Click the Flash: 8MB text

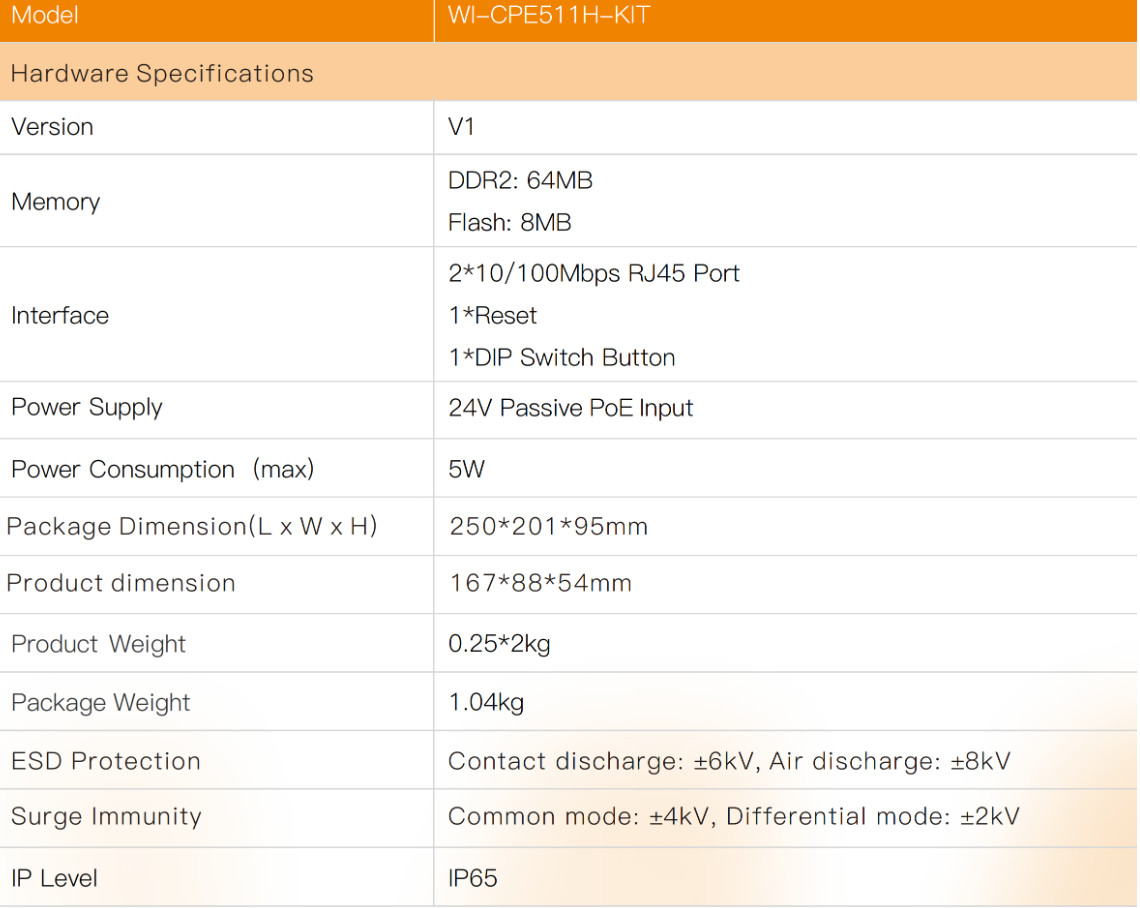[x=509, y=222]
